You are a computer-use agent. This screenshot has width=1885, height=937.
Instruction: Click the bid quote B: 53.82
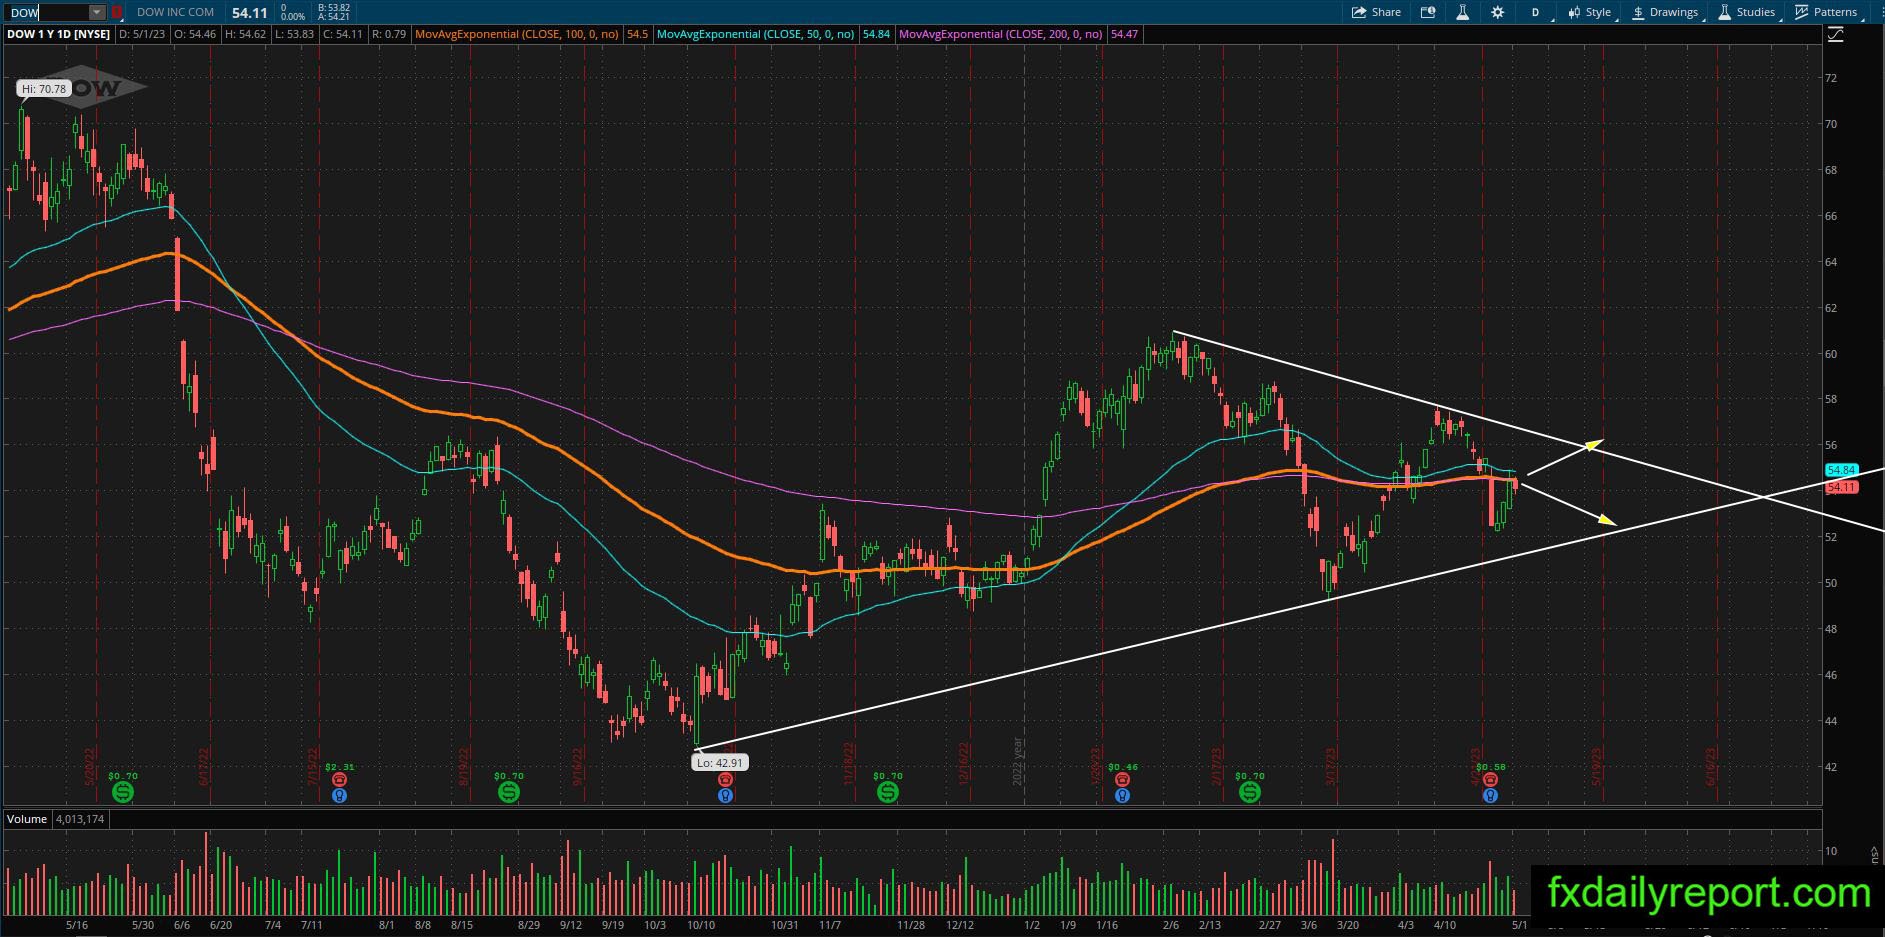tap(334, 8)
